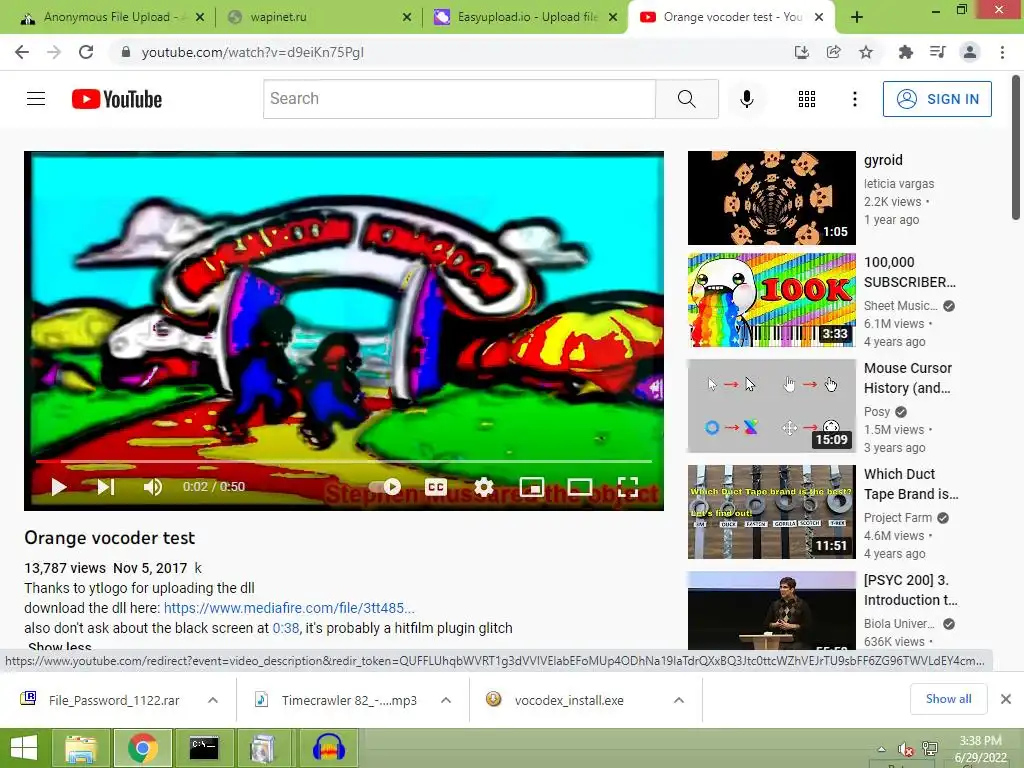This screenshot has height=768, width=1024.
Task: Go to YouTube home via logo
Action: coord(117,99)
